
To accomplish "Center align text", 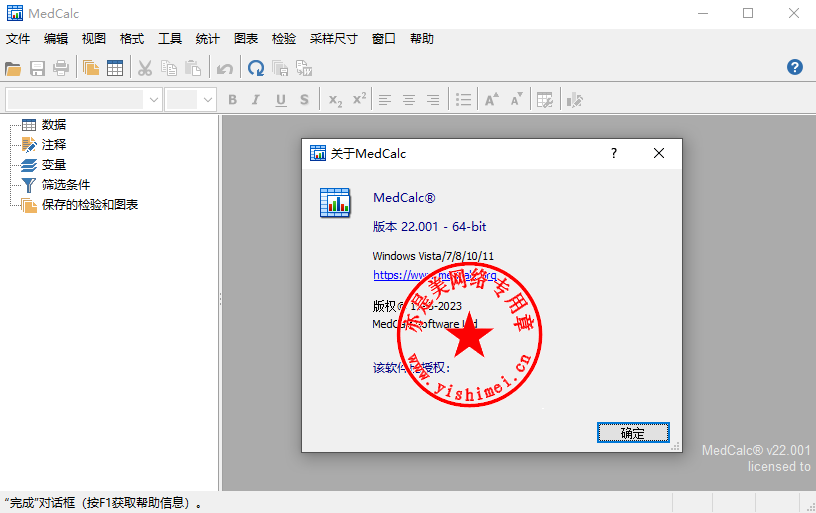I will tap(409, 100).
